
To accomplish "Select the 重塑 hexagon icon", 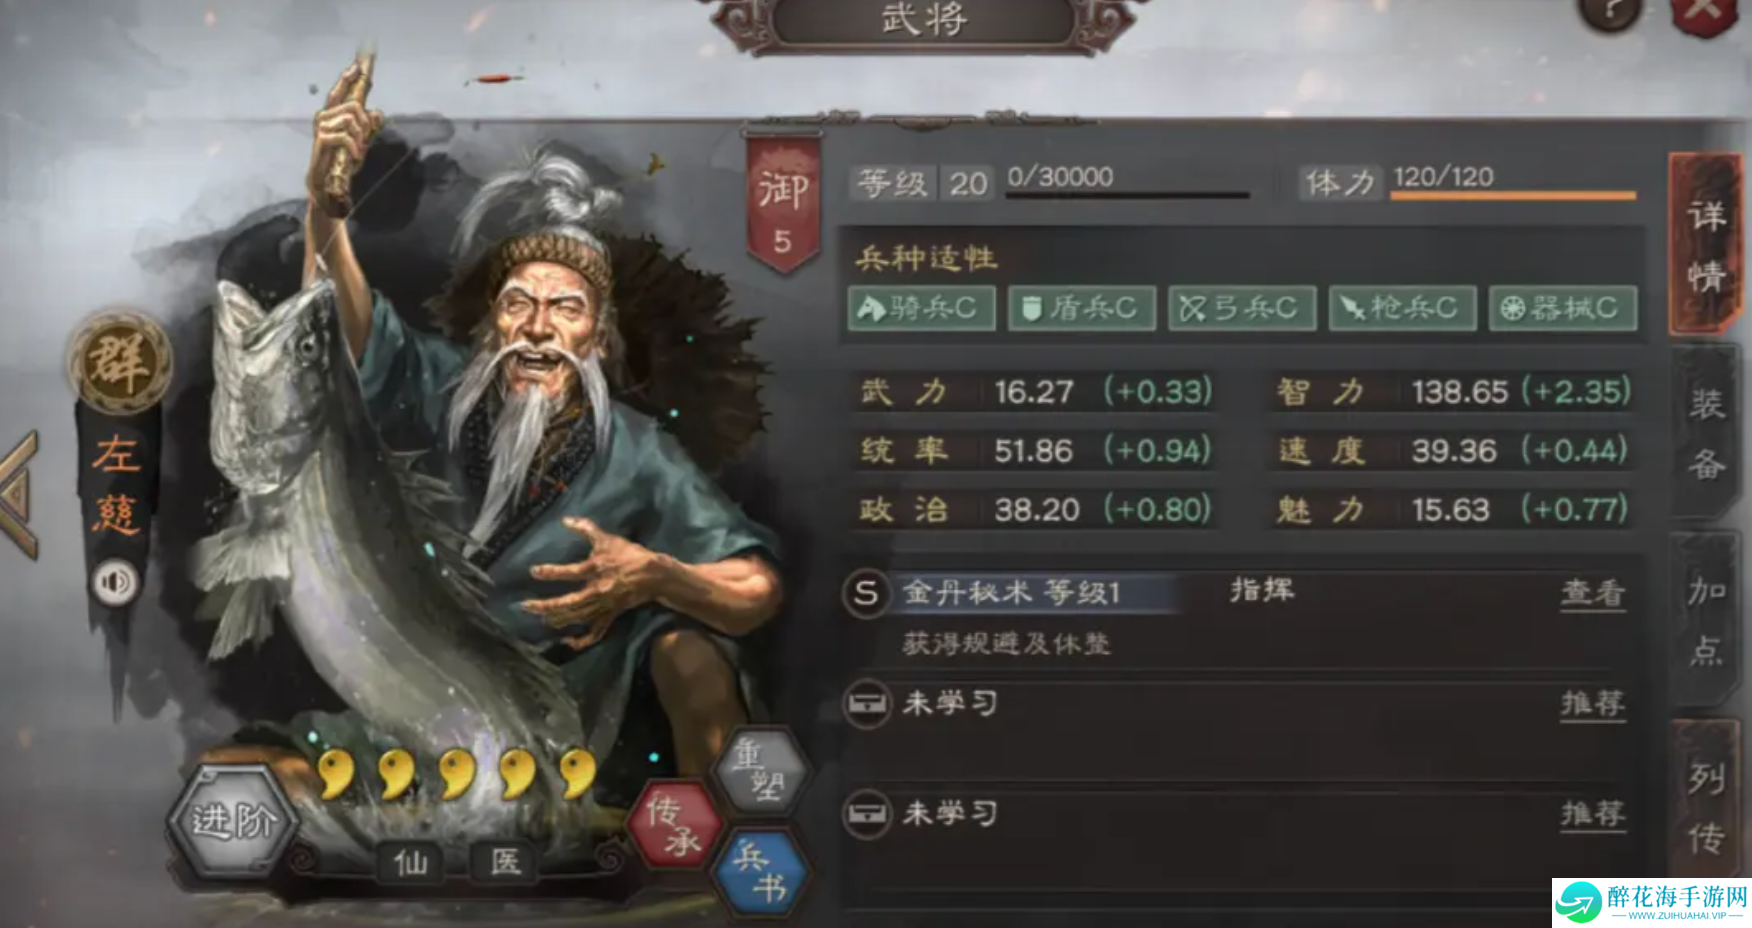I will point(762,768).
